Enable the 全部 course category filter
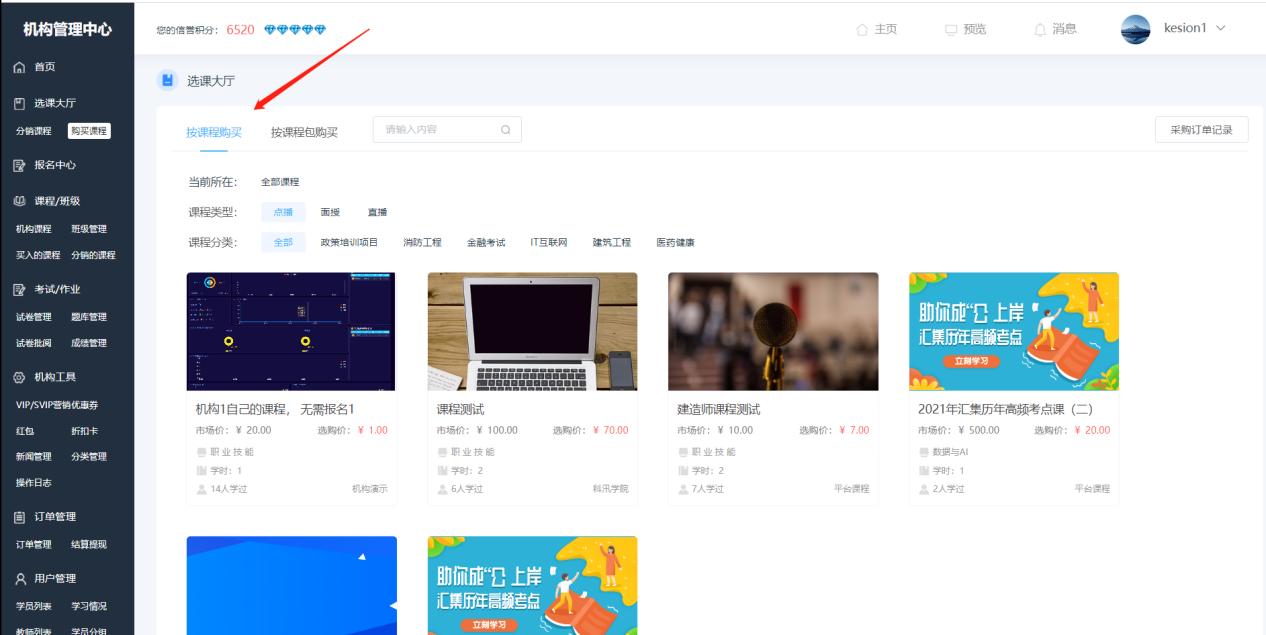This screenshot has height=635, width=1266. (283, 241)
